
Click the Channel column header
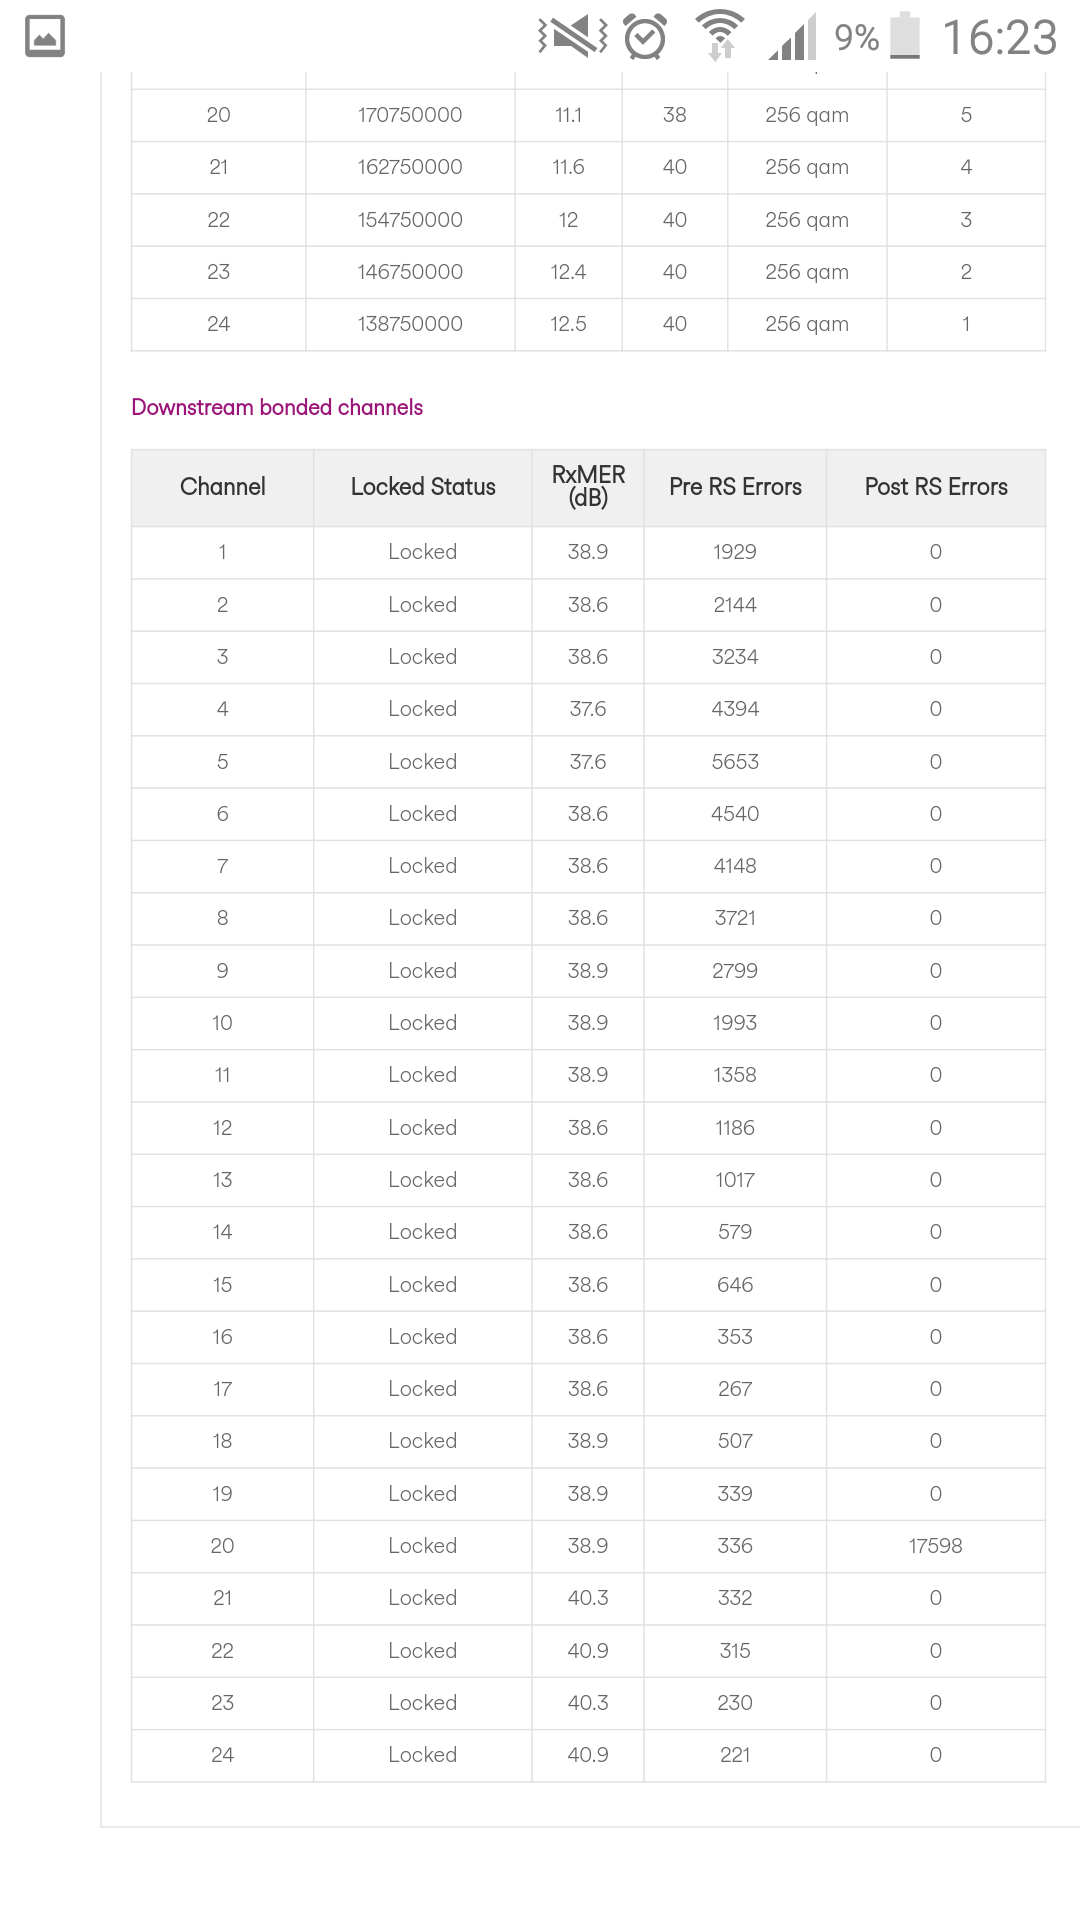click(x=223, y=487)
